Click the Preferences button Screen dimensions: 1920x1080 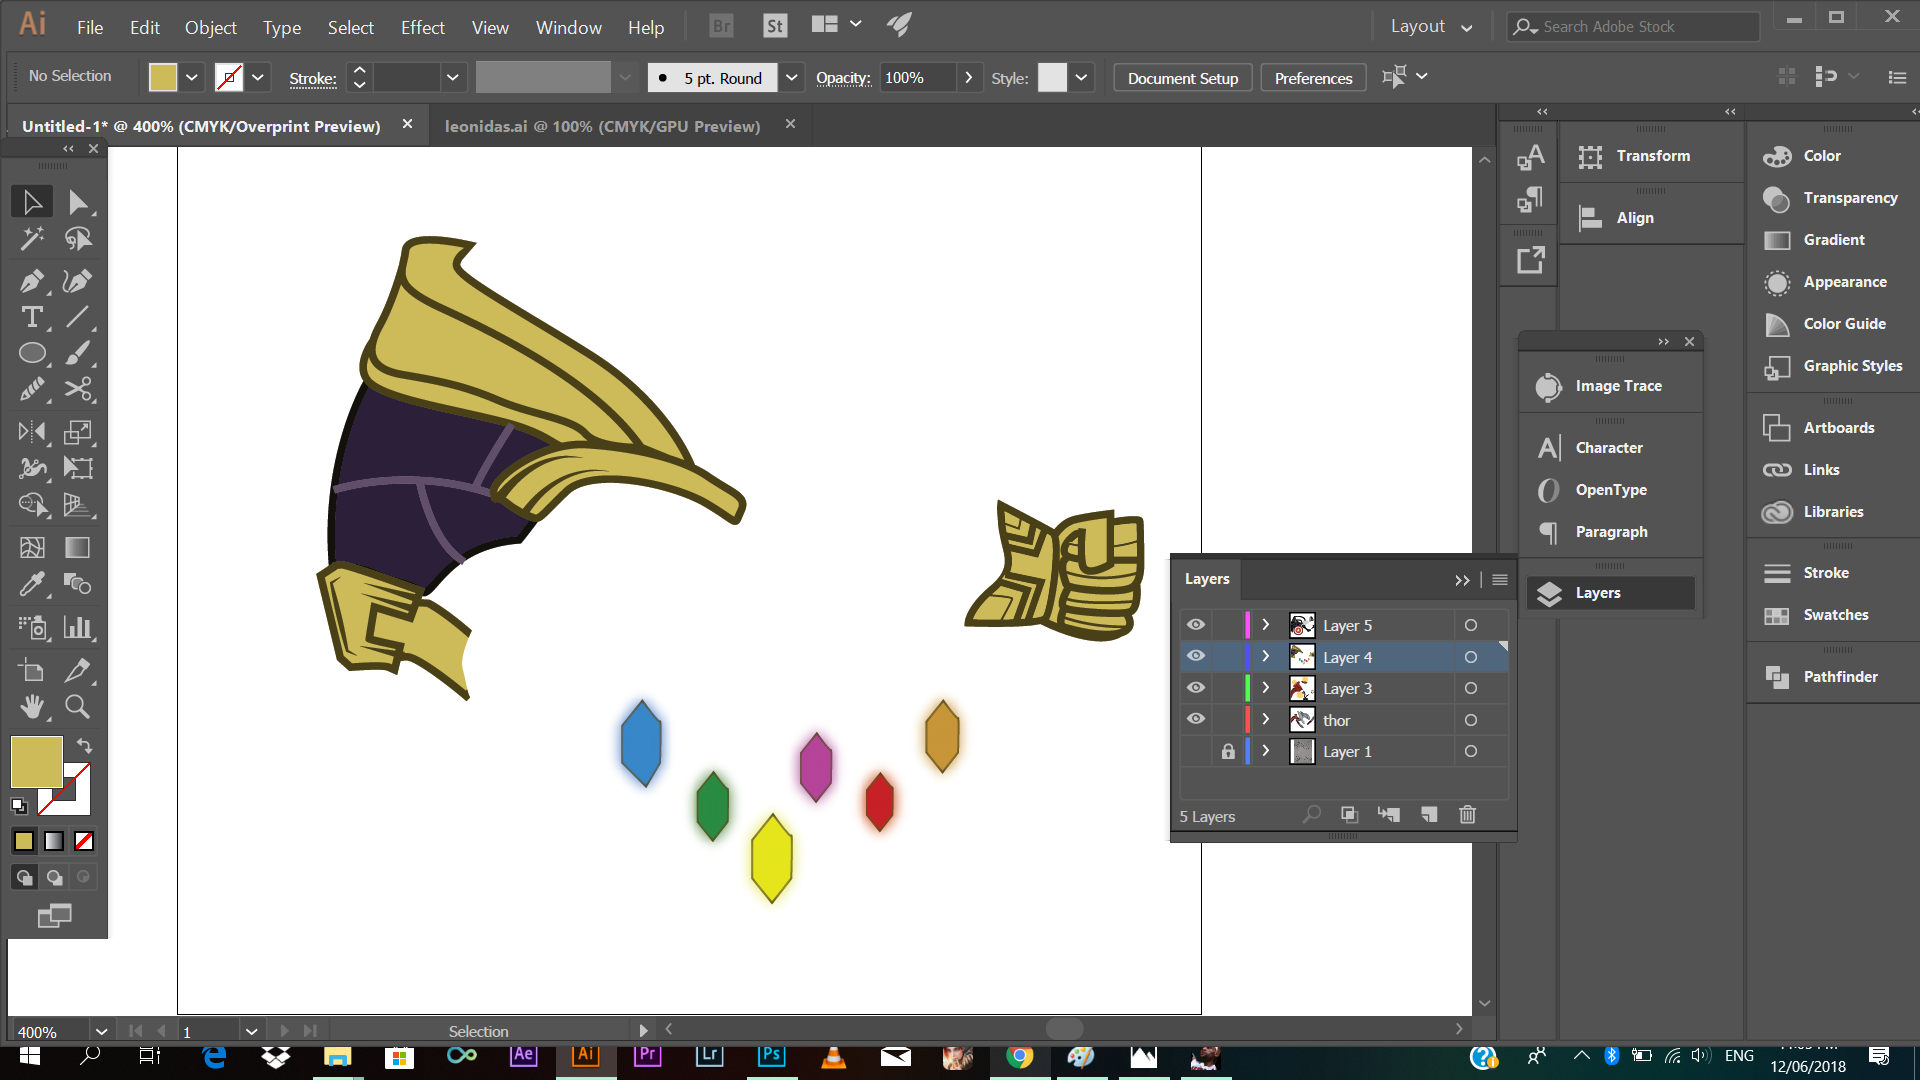[x=1313, y=78]
